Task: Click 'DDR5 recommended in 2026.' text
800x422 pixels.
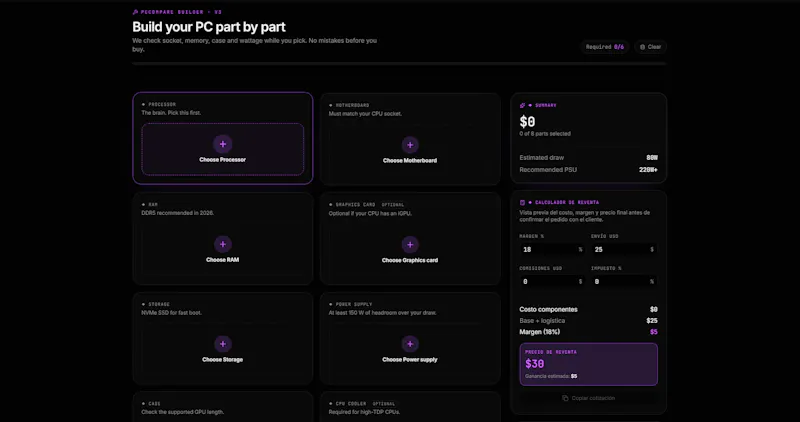Action: tap(178, 213)
